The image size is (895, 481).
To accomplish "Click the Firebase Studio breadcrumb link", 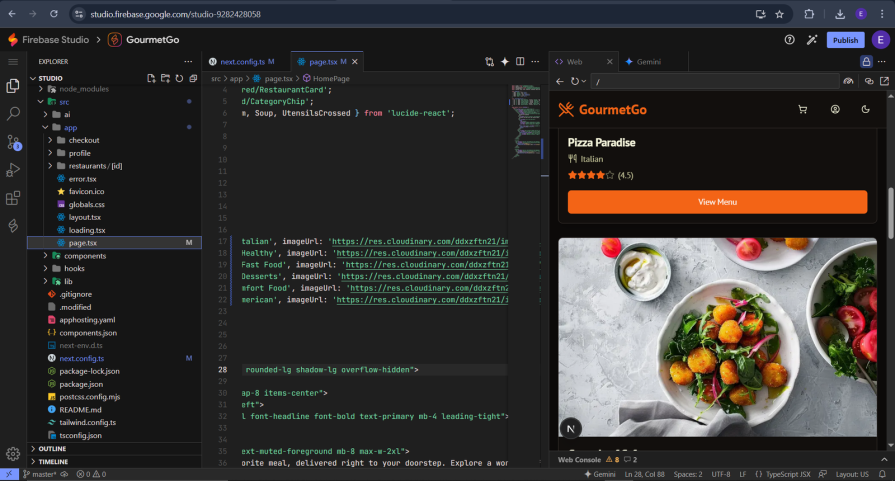I will click(x=55, y=39).
